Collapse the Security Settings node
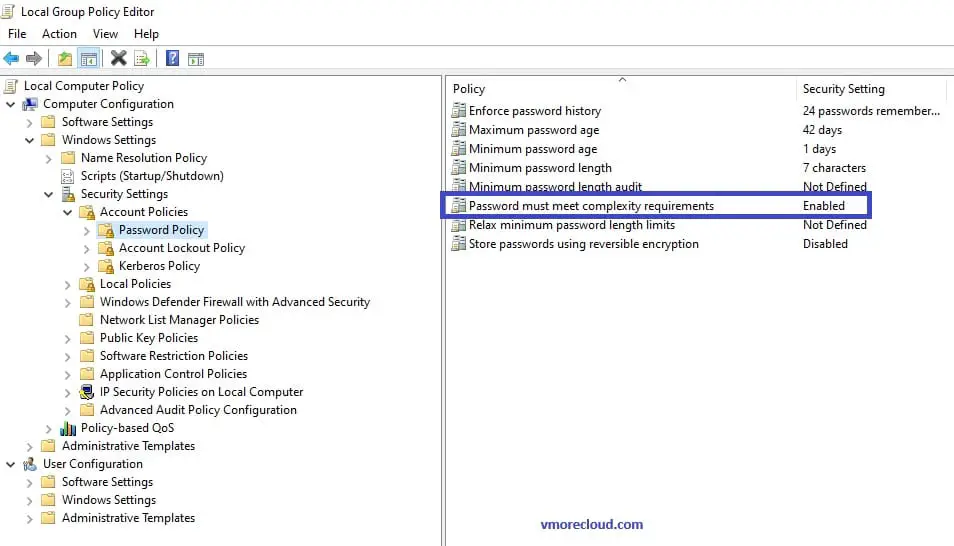 coord(49,195)
